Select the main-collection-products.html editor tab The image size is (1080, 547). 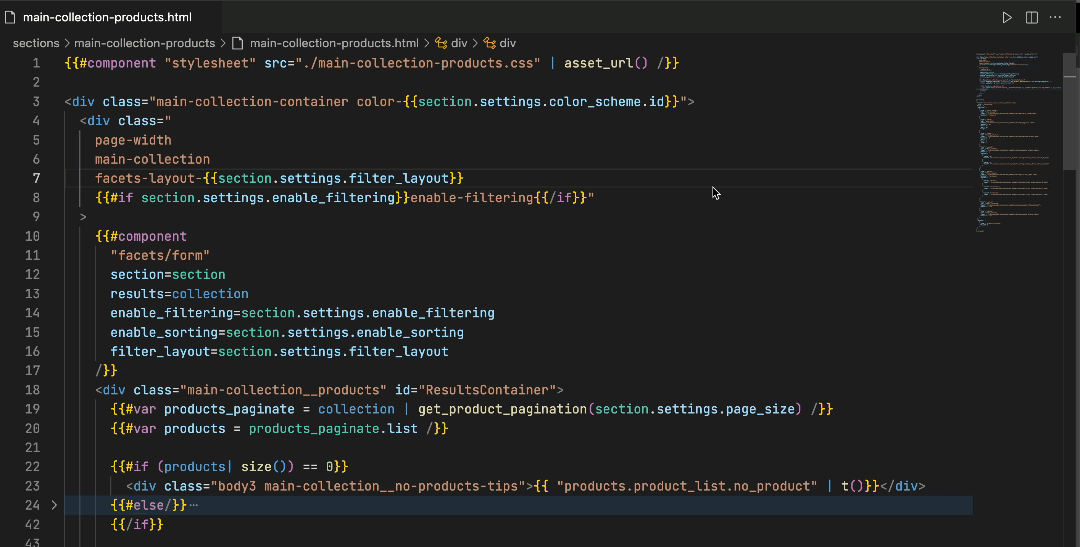tap(107, 18)
